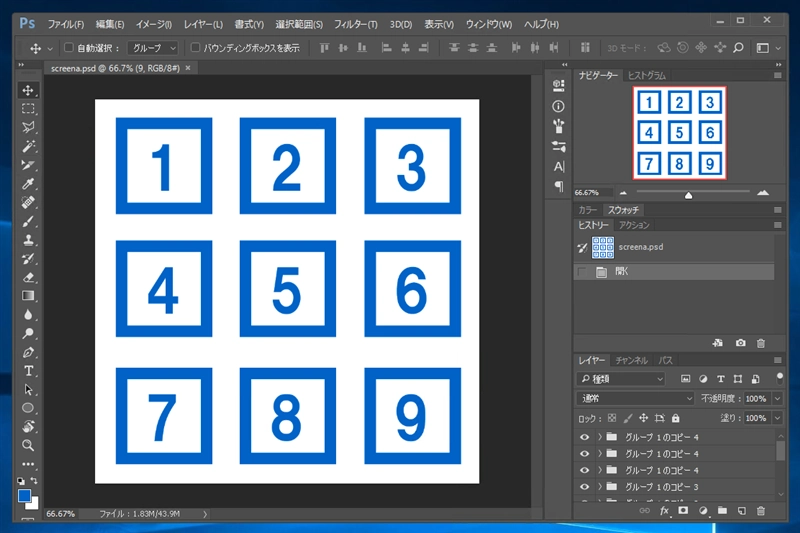
Task: Select the Magic Wand tool
Action: coord(28,146)
